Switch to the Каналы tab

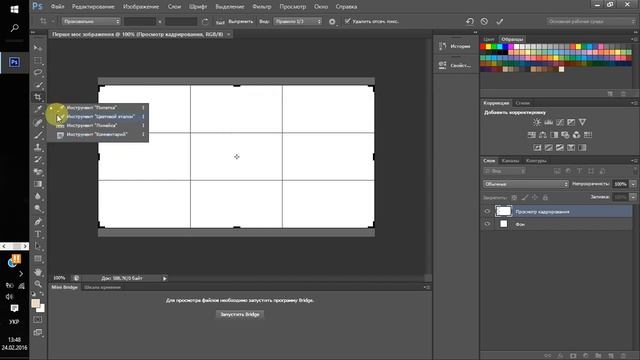coord(511,161)
